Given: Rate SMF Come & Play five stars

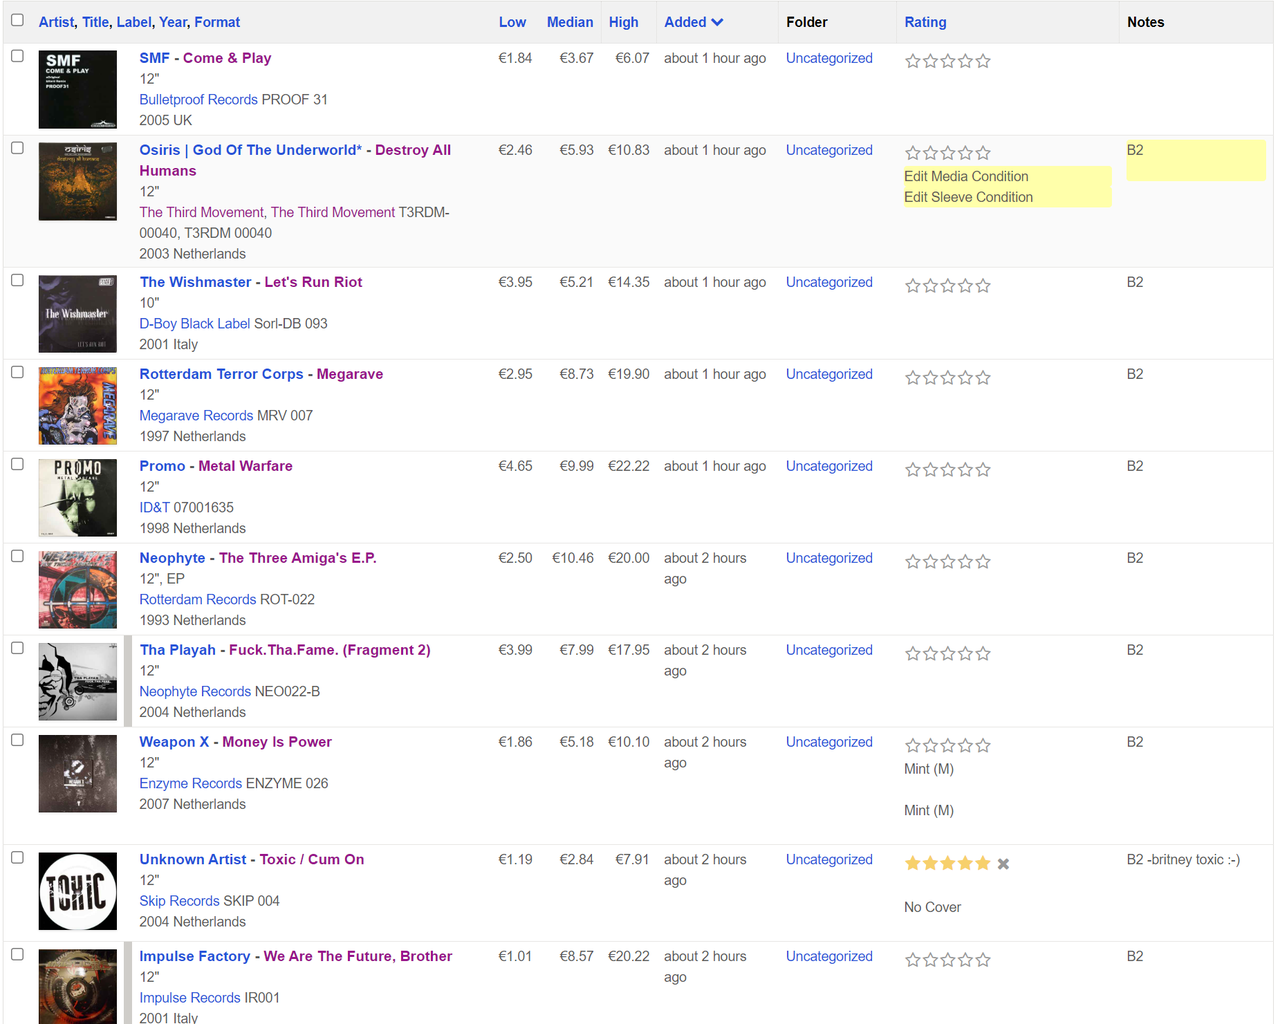Looking at the screenshot, I should [x=983, y=61].
